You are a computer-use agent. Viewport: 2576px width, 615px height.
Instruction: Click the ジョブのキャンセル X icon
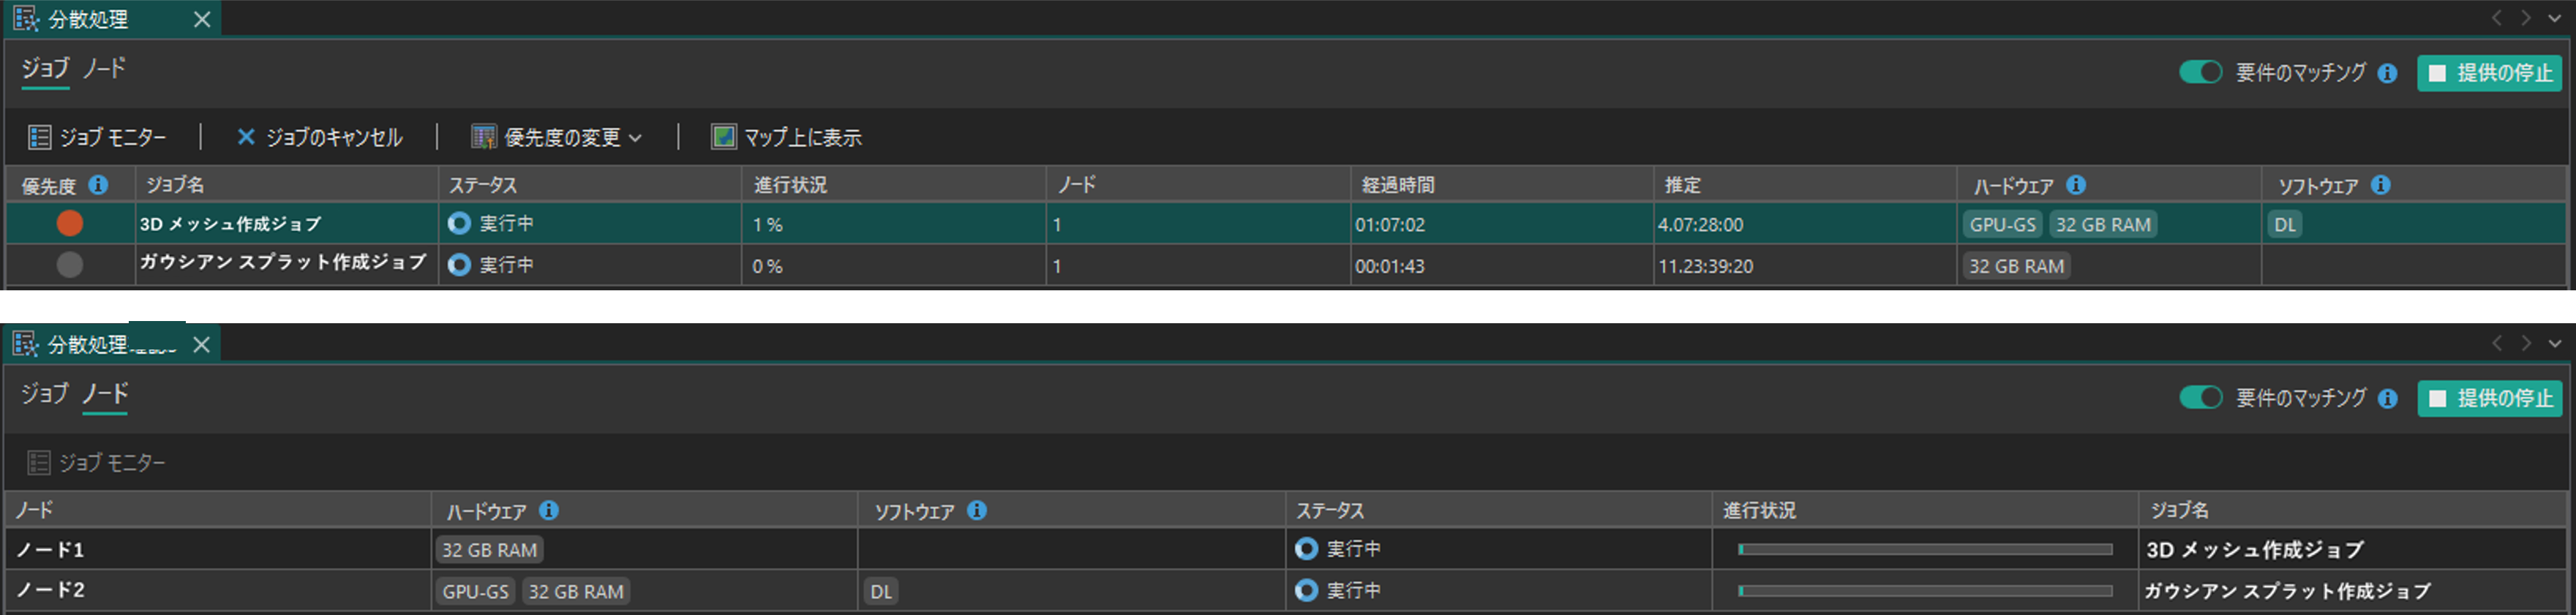tap(245, 137)
